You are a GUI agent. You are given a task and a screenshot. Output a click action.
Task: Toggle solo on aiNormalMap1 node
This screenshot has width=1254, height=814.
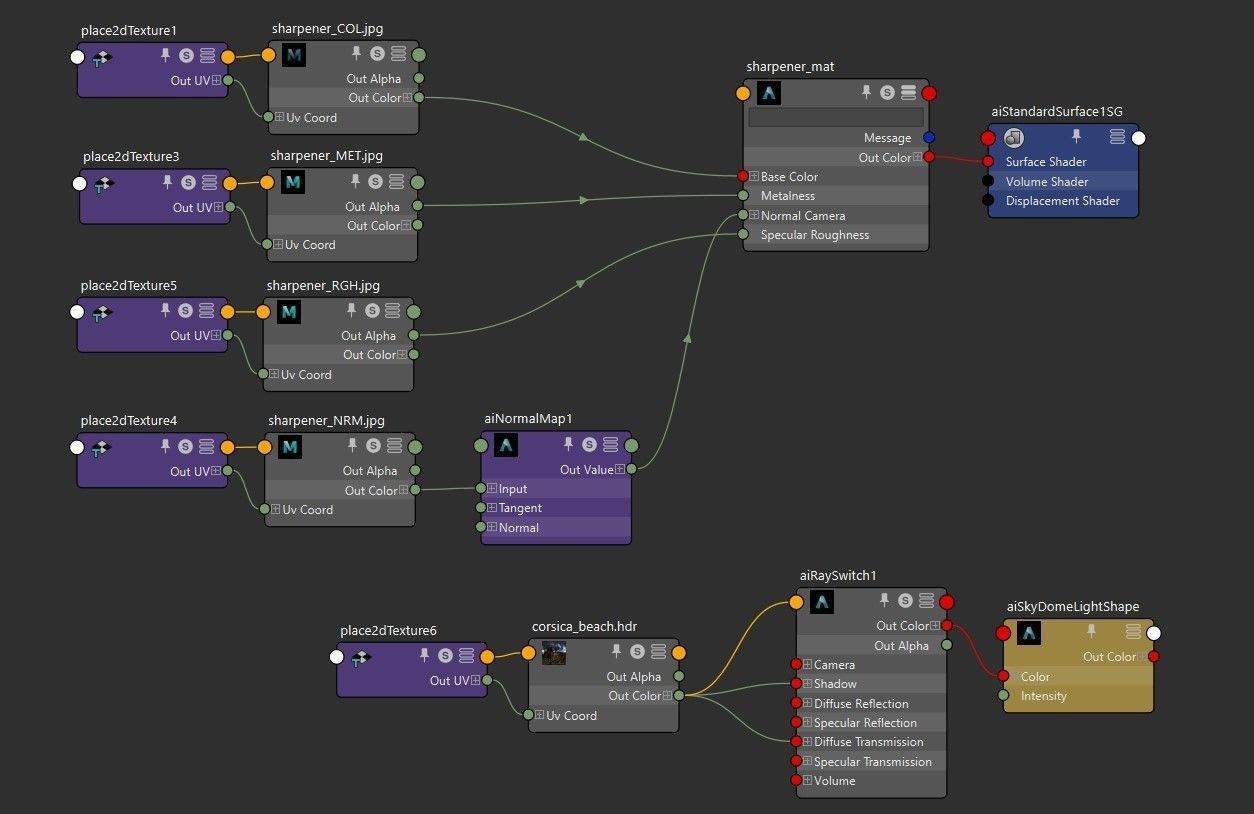point(589,444)
